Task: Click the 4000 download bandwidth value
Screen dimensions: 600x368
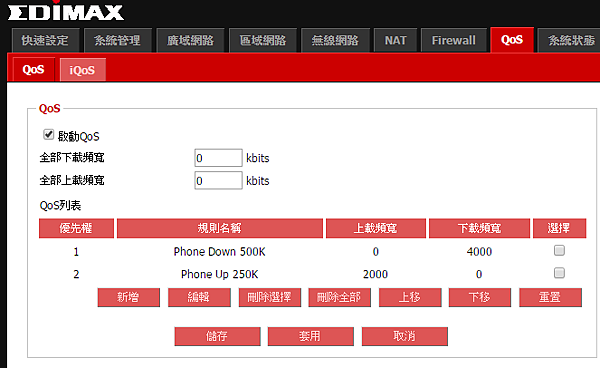Action: click(479, 252)
